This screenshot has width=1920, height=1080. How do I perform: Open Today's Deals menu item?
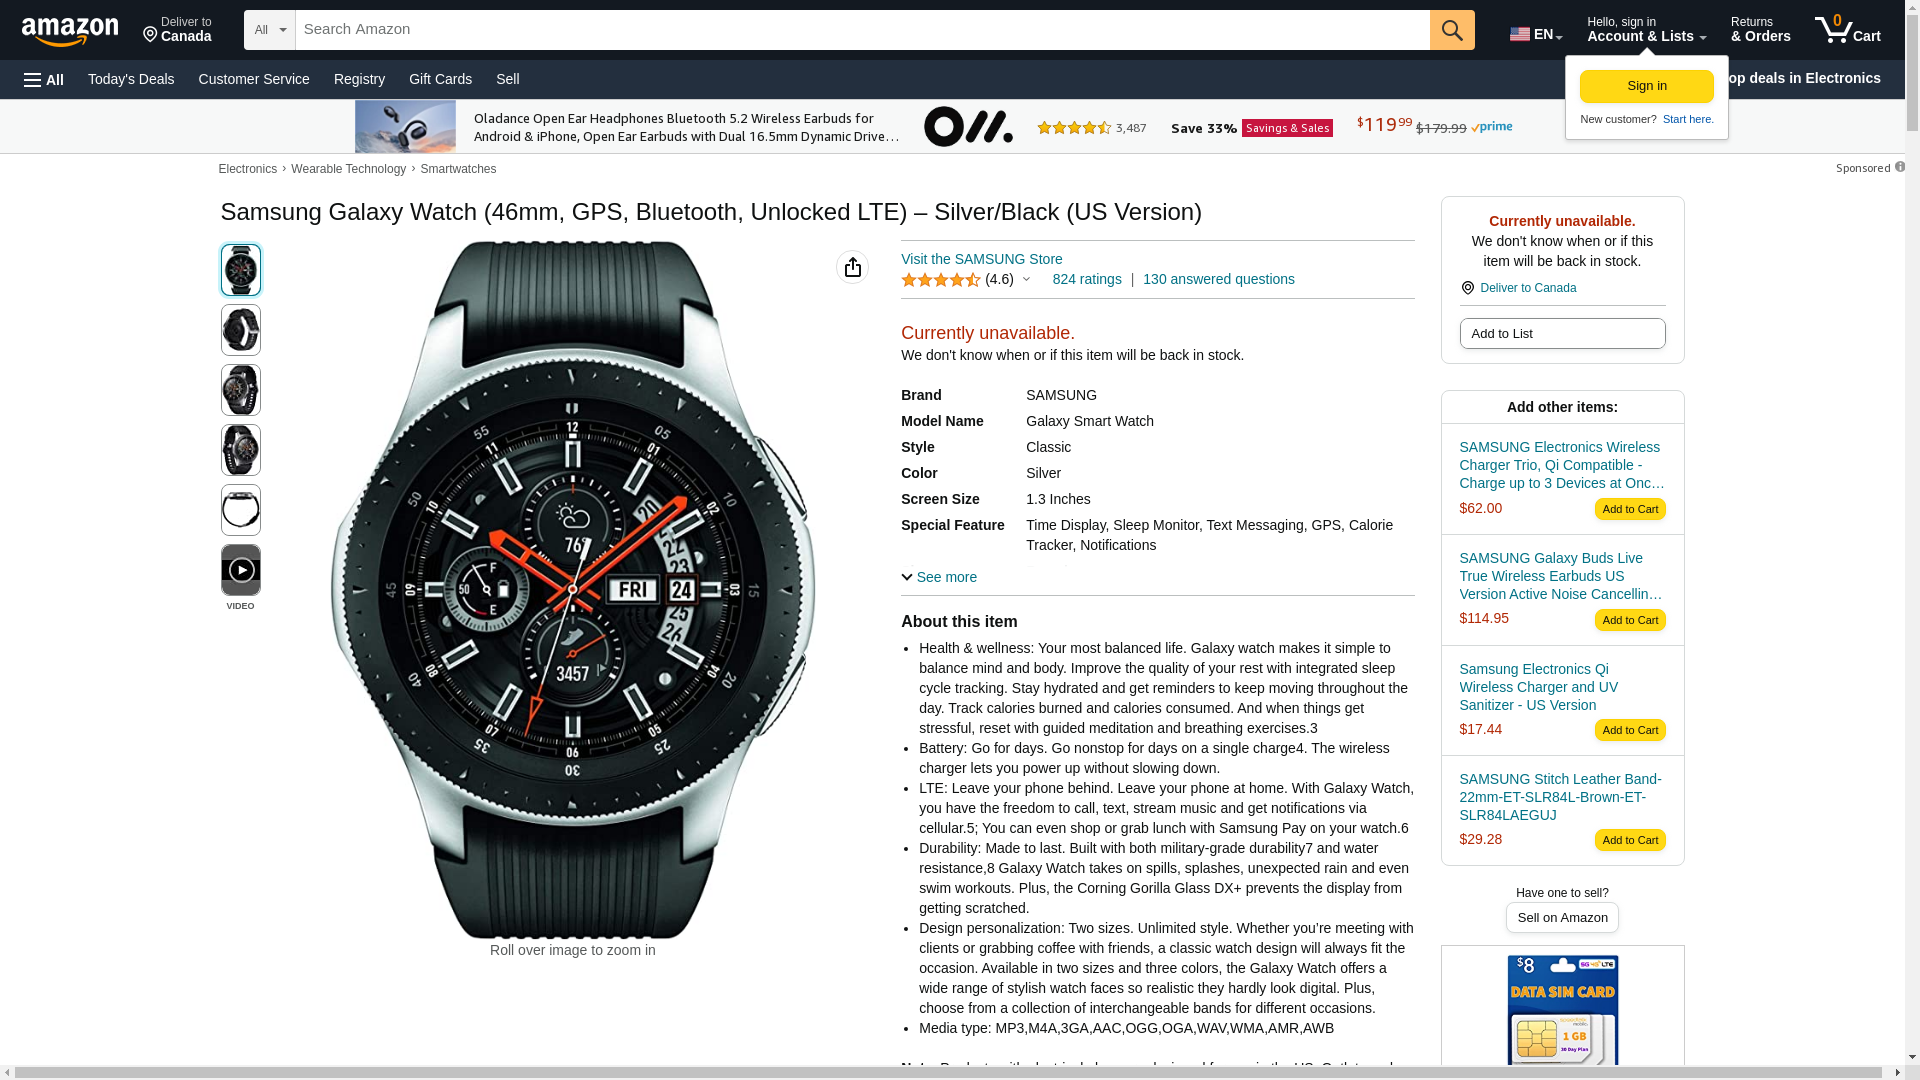point(131,79)
